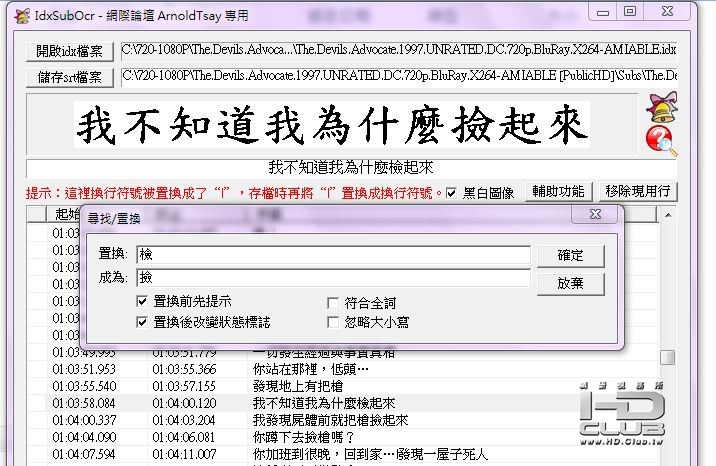Click end time 01:04:11.007
The image size is (716, 466).
click(184, 454)
